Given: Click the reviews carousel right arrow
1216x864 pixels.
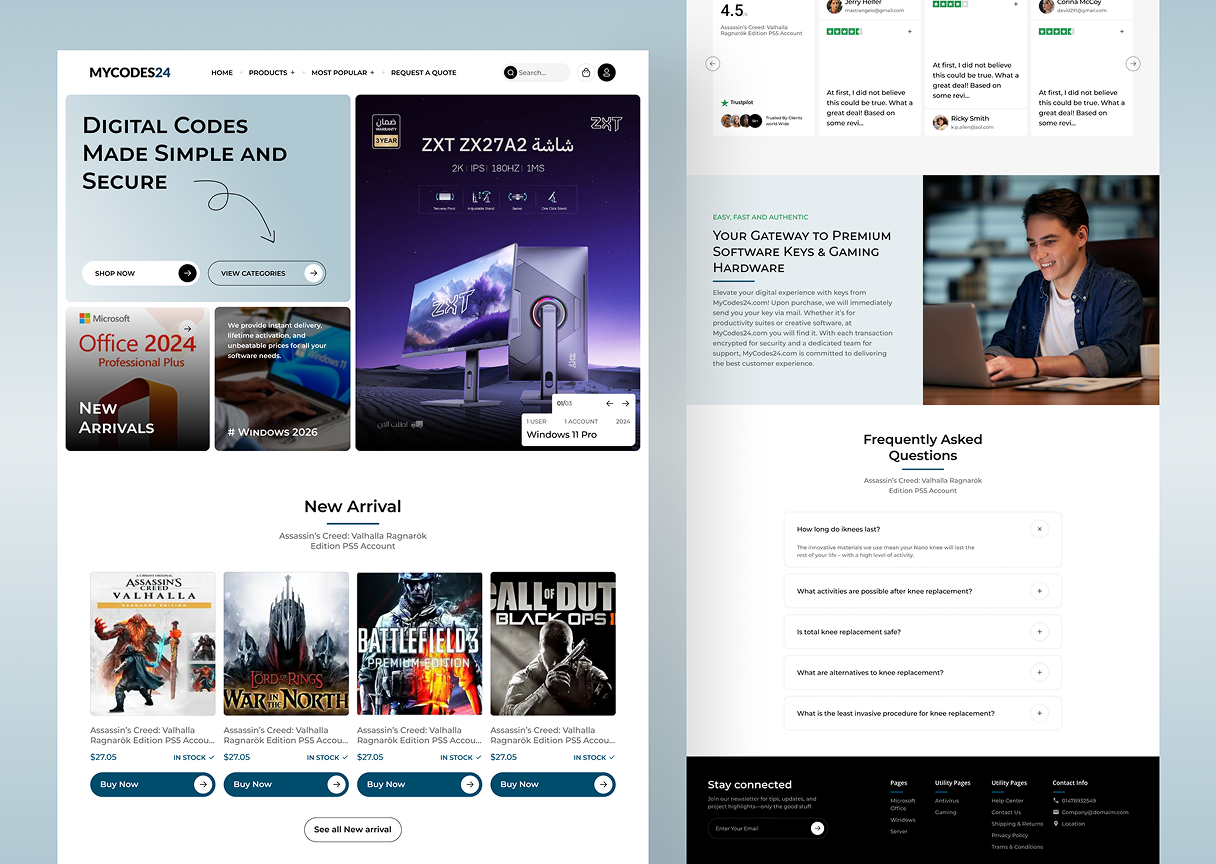Looking at the screenshot, I should 1132,63.
